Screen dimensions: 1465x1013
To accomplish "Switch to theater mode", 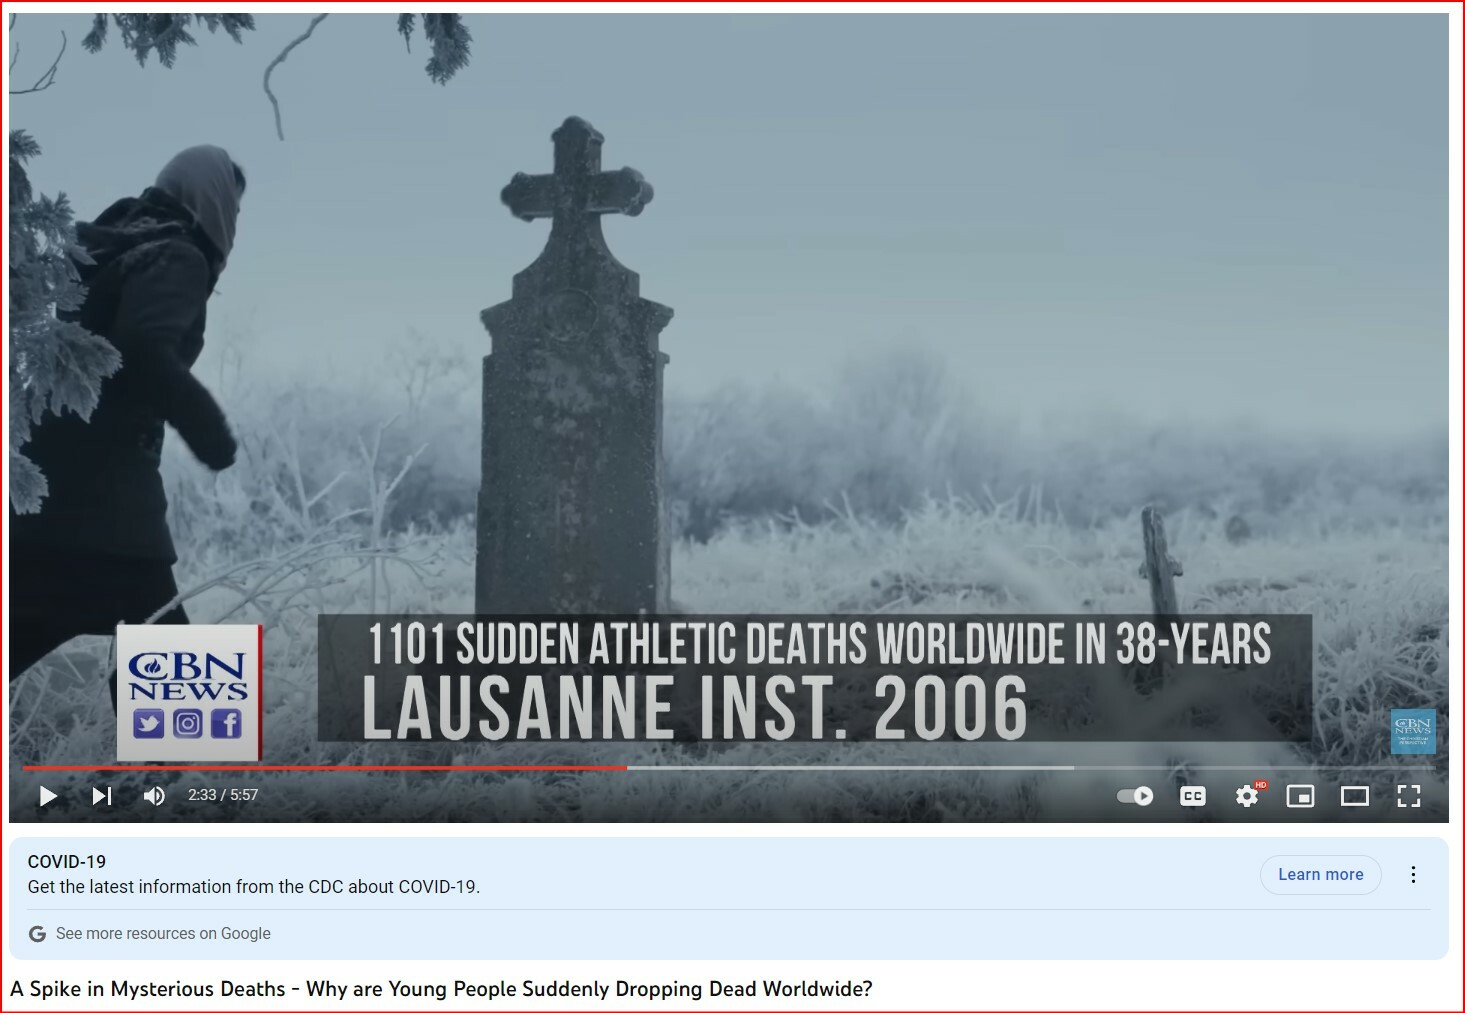I will pyautogui.click(x=1354, y=796).
